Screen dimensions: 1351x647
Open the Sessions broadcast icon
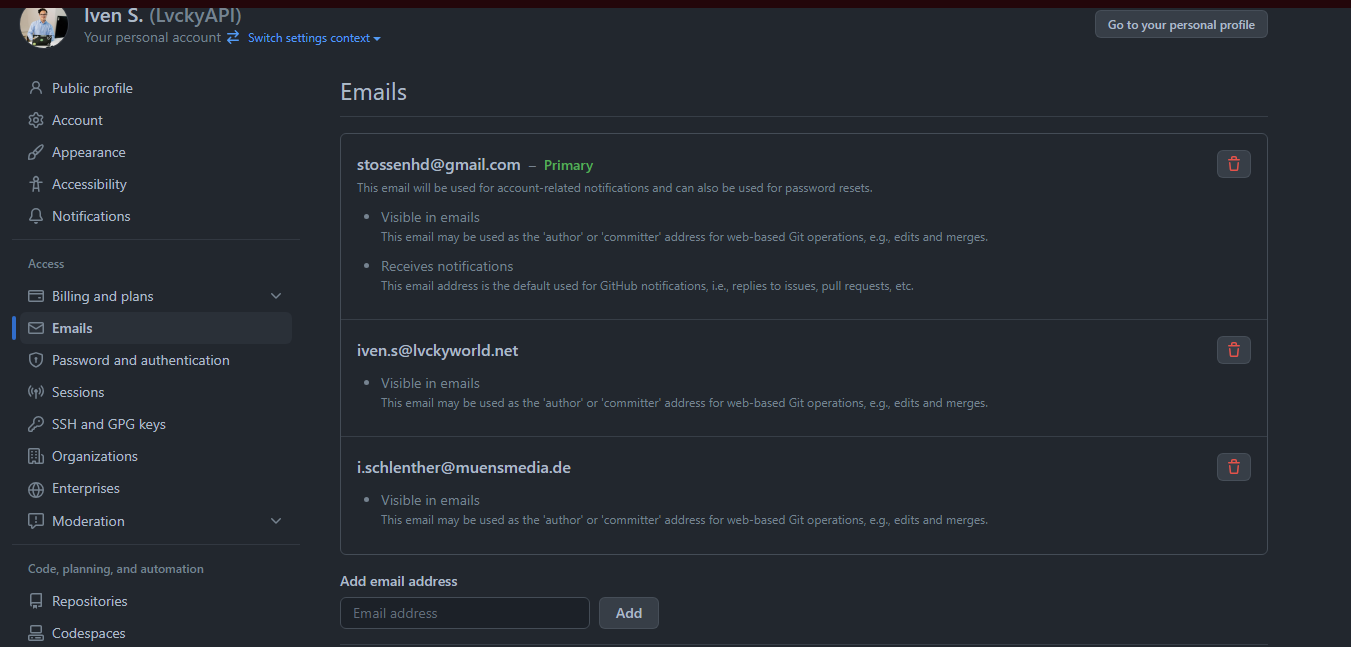point(36,392)
